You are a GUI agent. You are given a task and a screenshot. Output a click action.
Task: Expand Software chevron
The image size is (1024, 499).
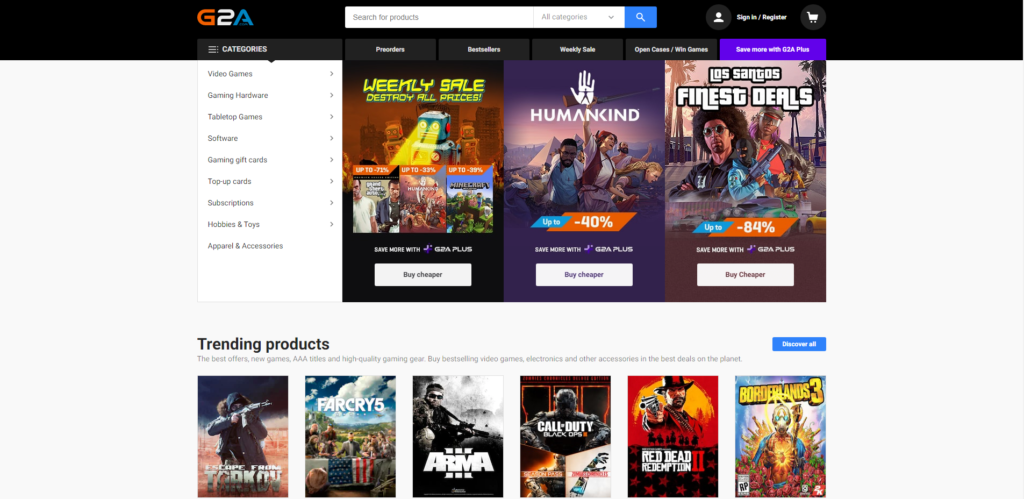(x=332, y=138)
